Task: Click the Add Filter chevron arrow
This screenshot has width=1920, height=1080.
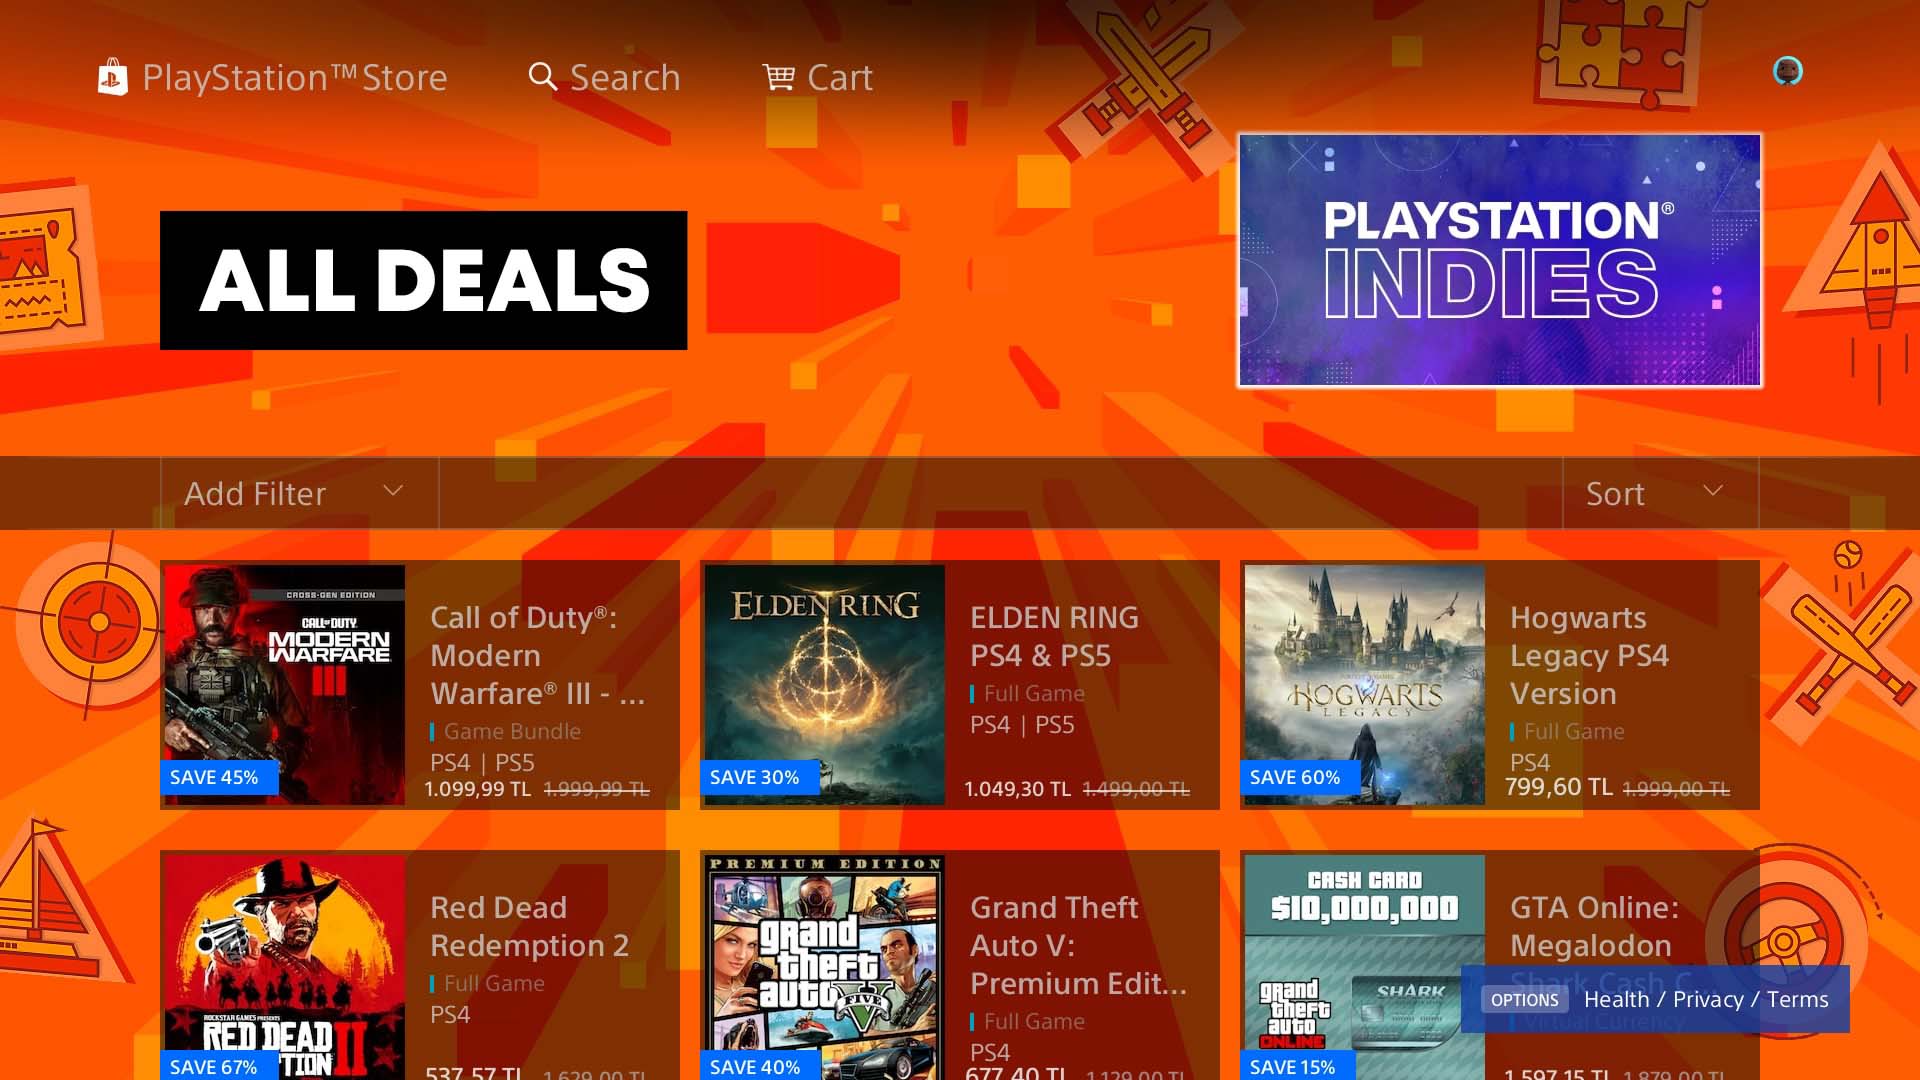Action: [x=393, y=490]
